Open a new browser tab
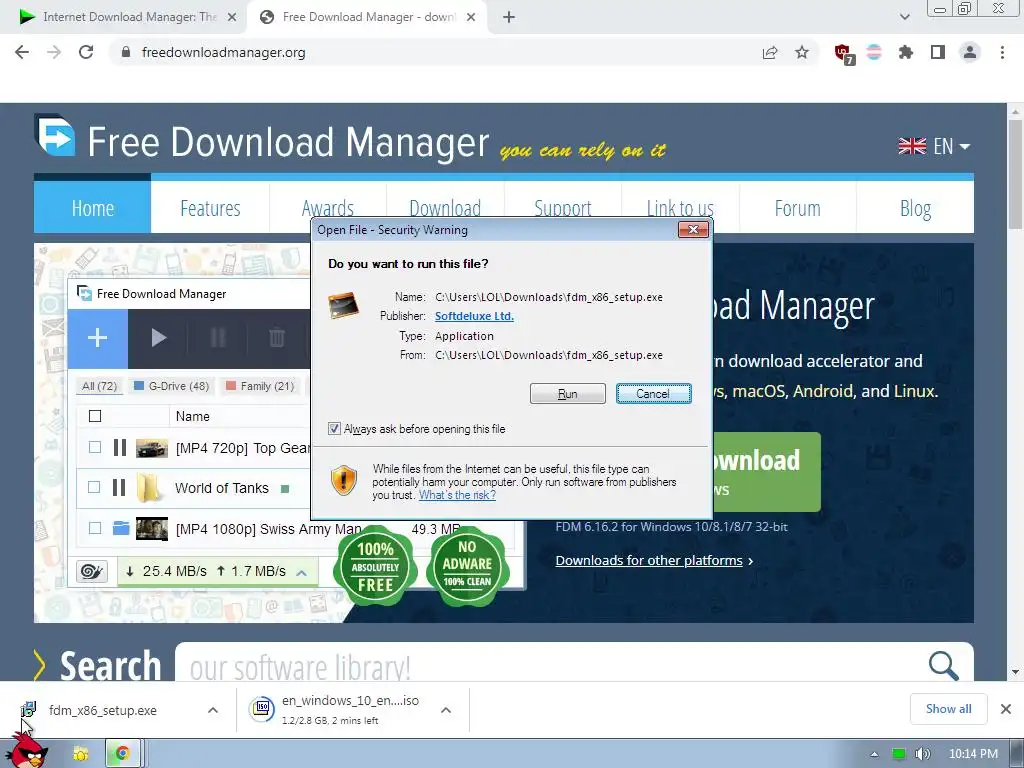 (509, 17)
